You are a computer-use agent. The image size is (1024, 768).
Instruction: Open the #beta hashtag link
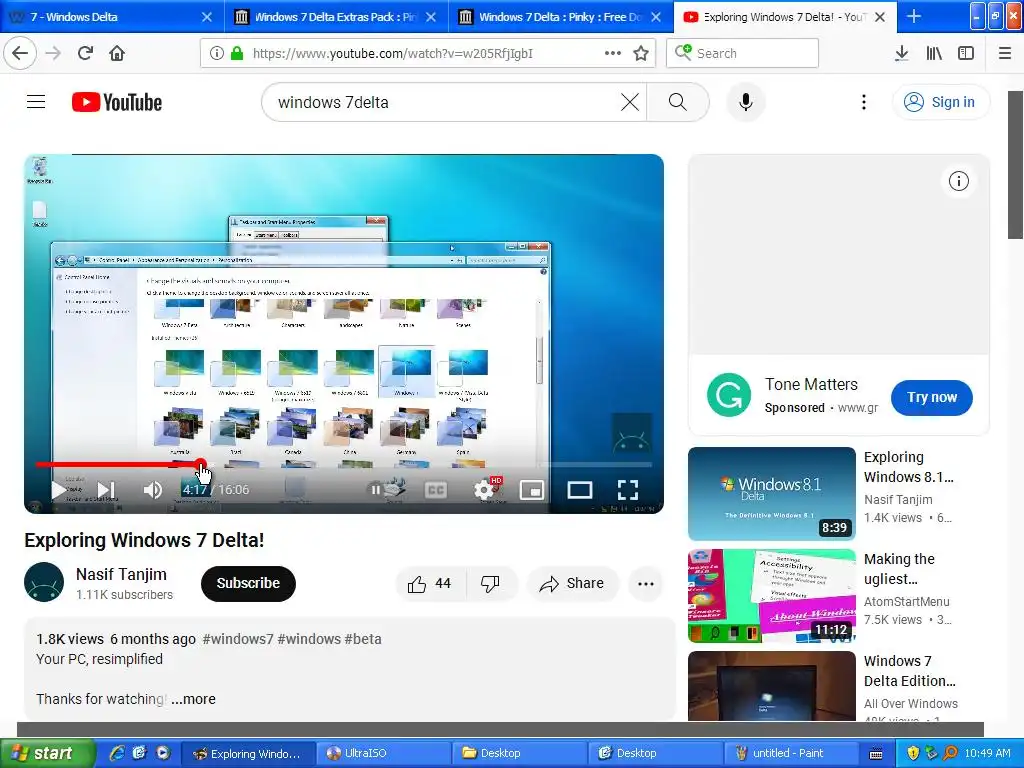click(x=363, y=639)
